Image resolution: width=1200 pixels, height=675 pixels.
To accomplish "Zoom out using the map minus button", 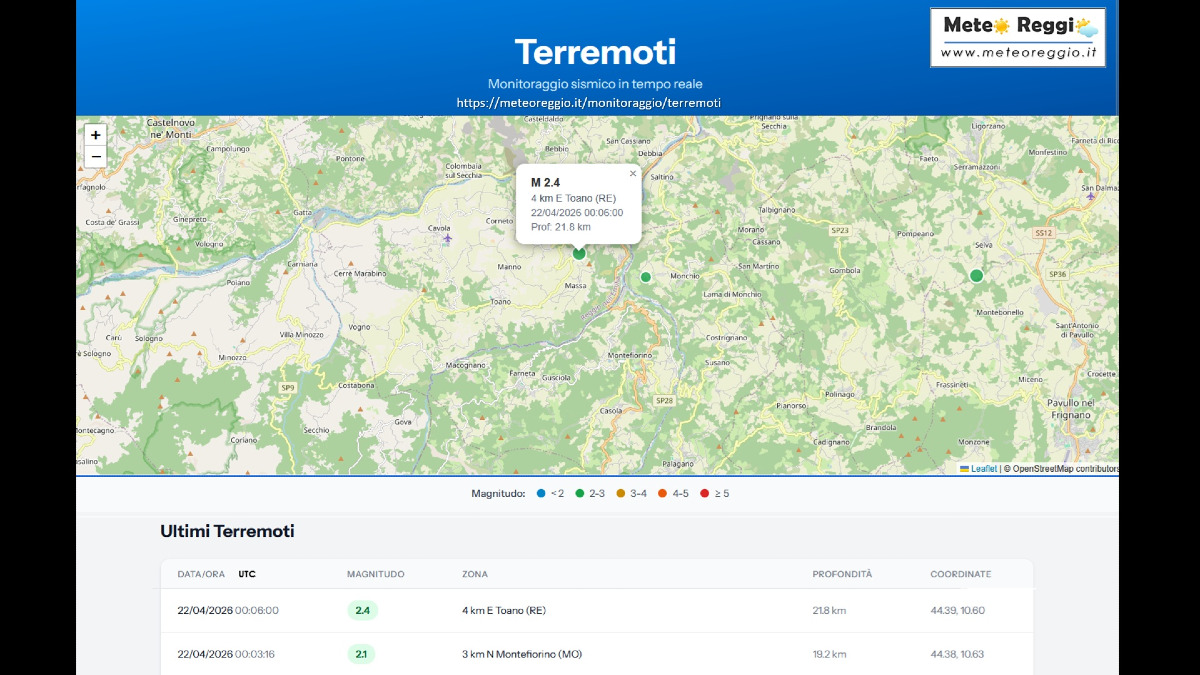I will pos(96,157).
